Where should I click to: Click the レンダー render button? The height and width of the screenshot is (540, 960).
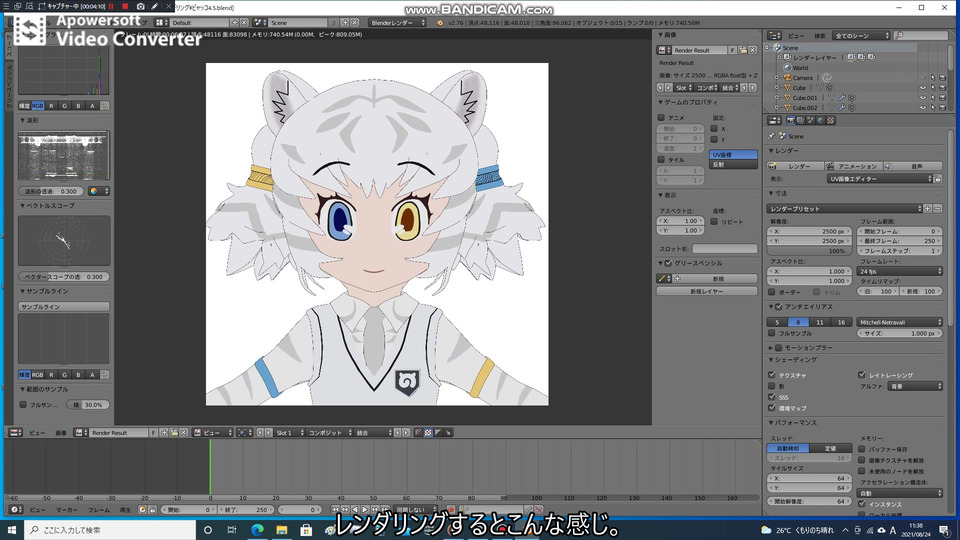[x=795, y=166]
